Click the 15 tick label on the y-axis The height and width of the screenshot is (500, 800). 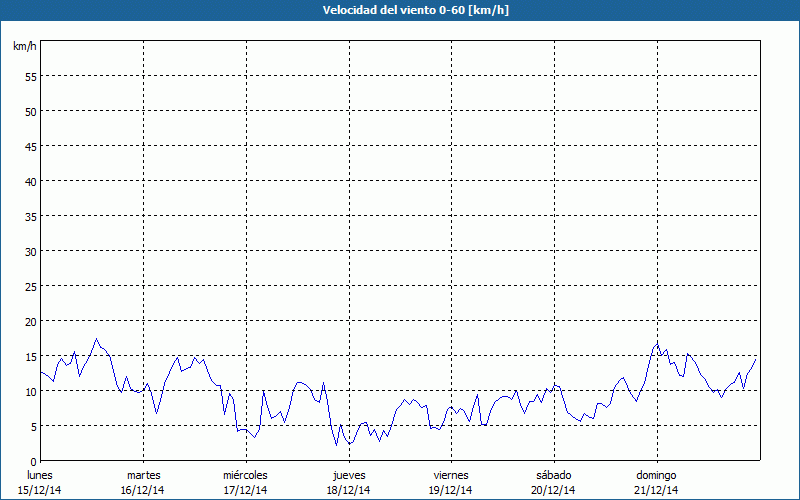tap(30, 356)
